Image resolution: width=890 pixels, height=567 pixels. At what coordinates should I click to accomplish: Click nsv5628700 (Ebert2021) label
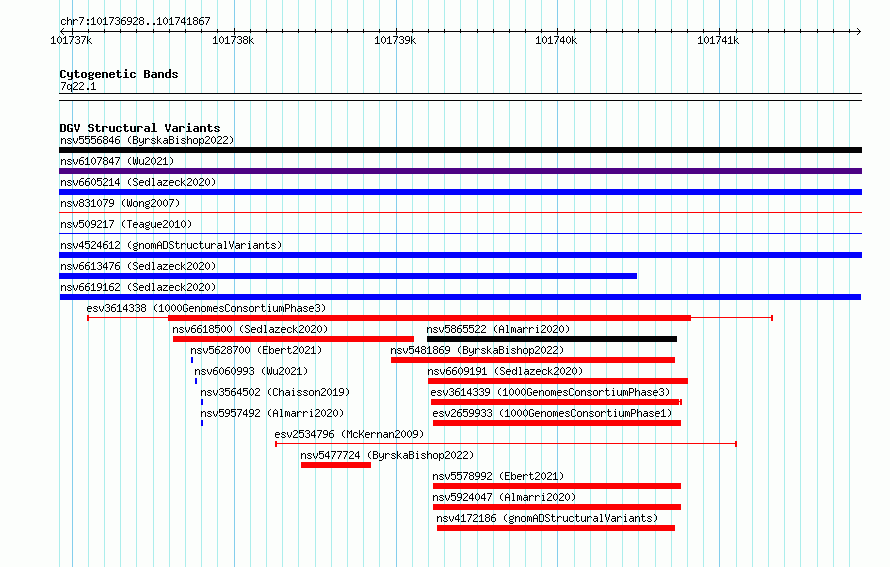point(256,350)
